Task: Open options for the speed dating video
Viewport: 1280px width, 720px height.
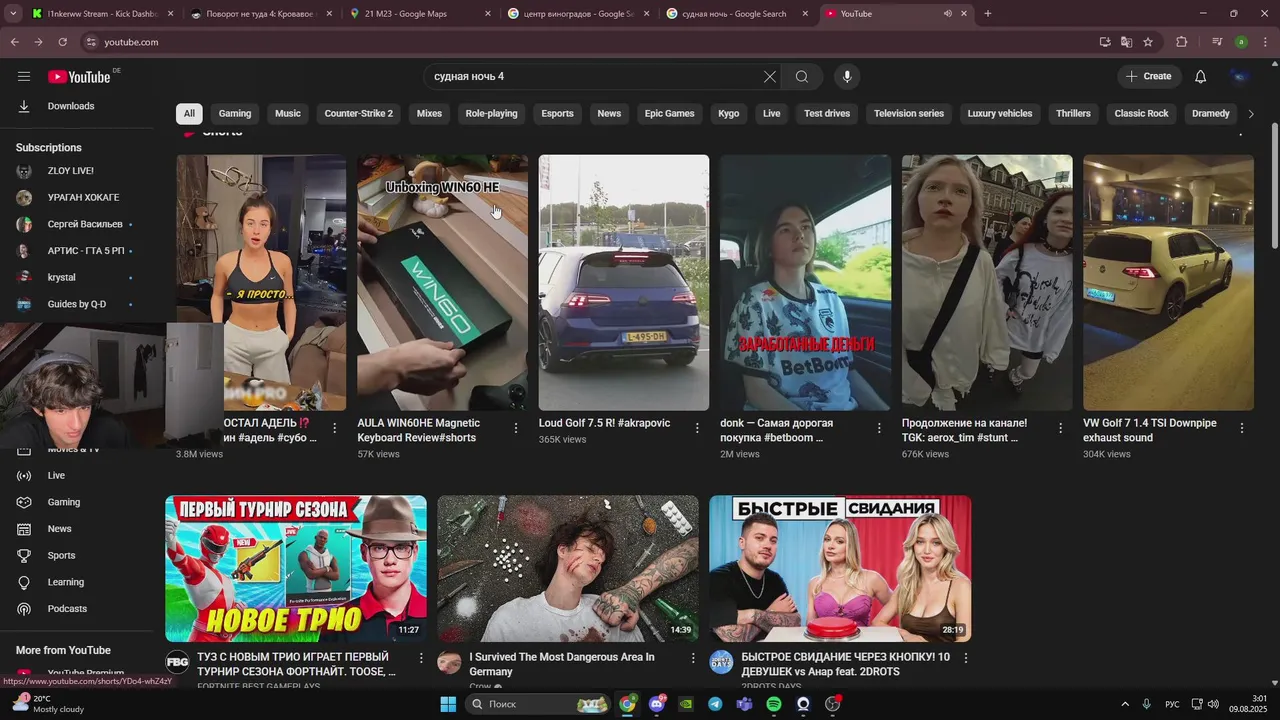Action: (x=965, y=658)
